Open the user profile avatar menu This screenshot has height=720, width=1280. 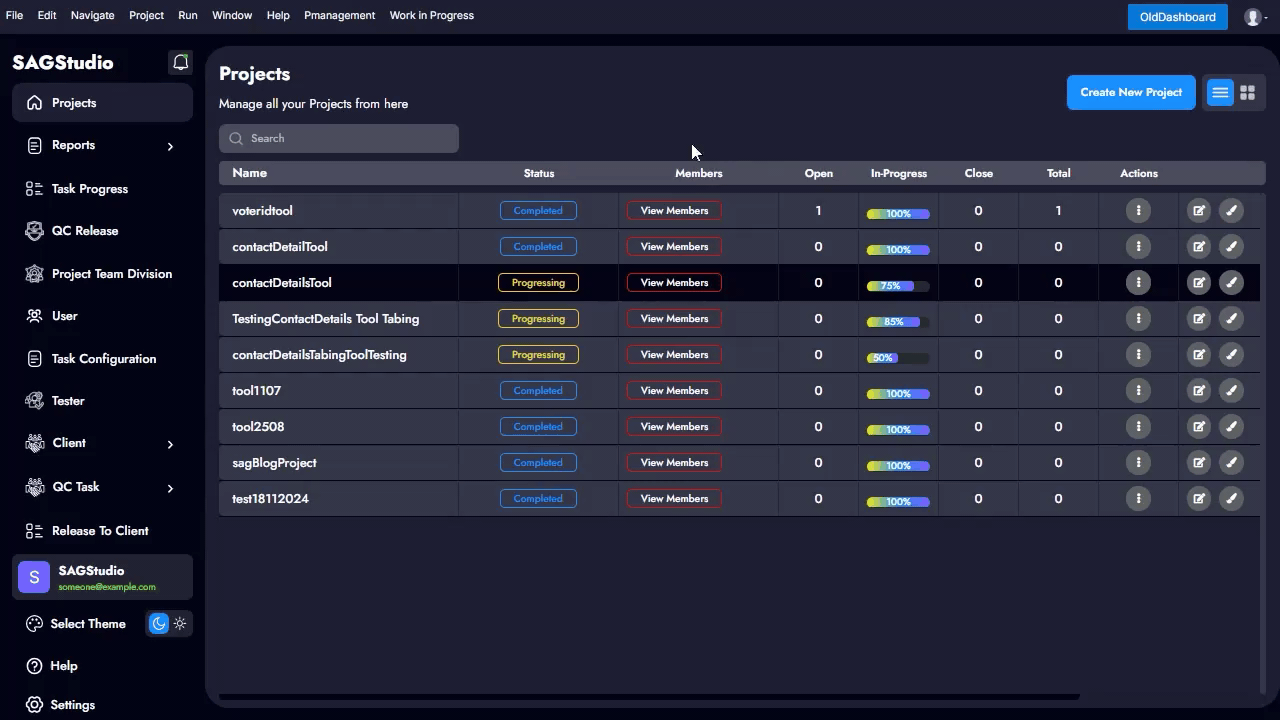[1253, 17]
